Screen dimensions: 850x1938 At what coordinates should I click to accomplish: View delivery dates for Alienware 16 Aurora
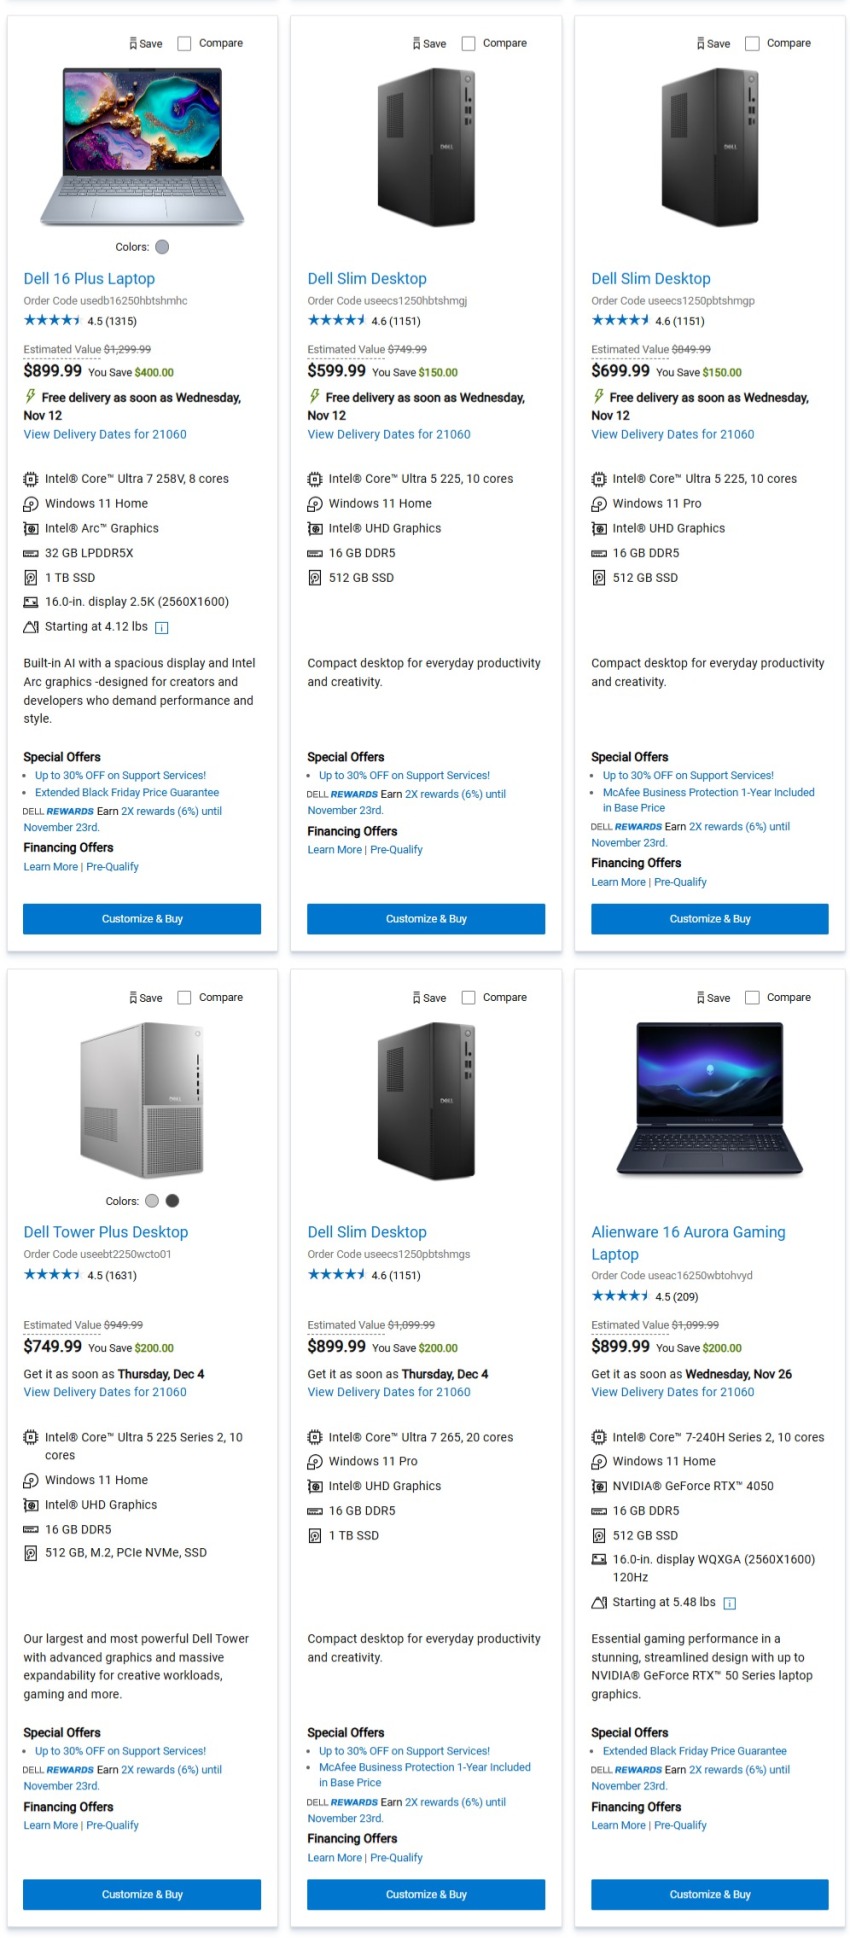click(x=672, y=1392)
